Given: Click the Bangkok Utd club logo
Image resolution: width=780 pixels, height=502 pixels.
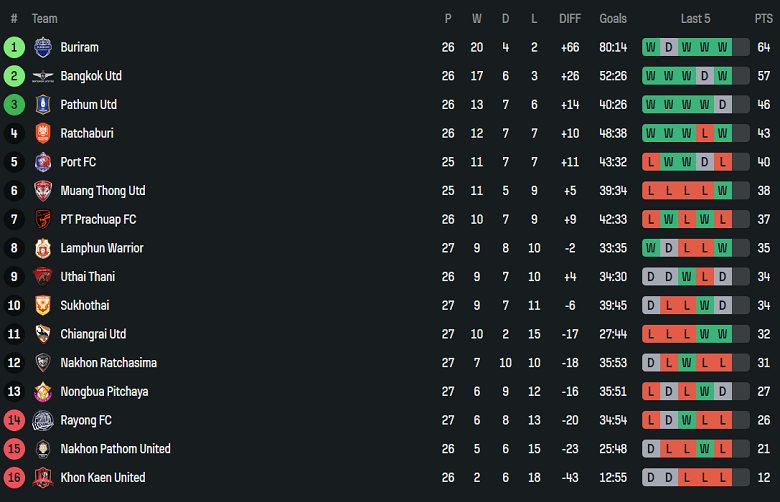Looking at the screenshot, I should [x=42, y=76].
